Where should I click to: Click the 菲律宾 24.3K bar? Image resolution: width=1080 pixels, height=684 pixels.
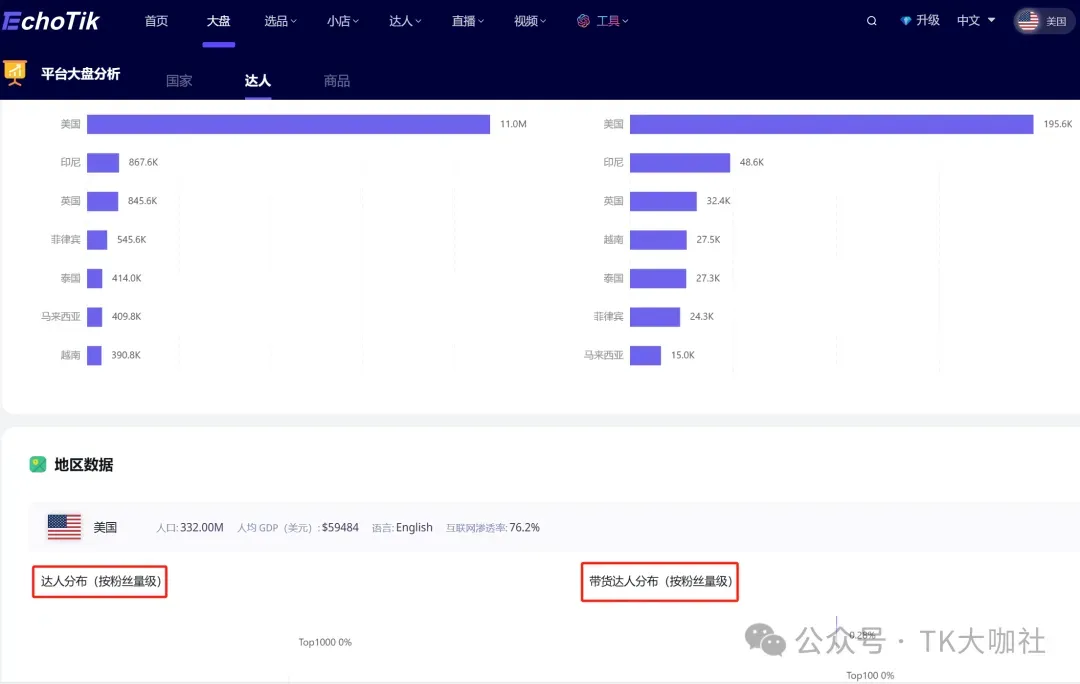(x=655, y=317)
